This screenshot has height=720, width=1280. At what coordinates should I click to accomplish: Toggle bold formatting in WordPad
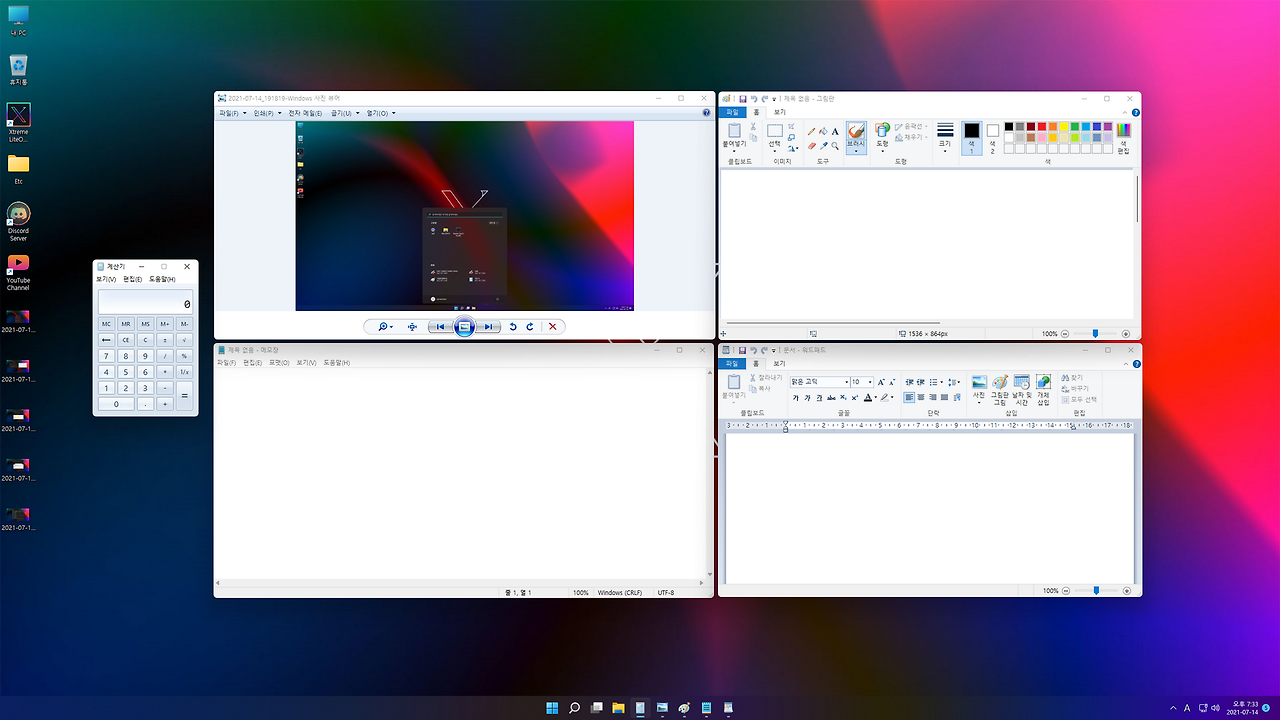795,397
